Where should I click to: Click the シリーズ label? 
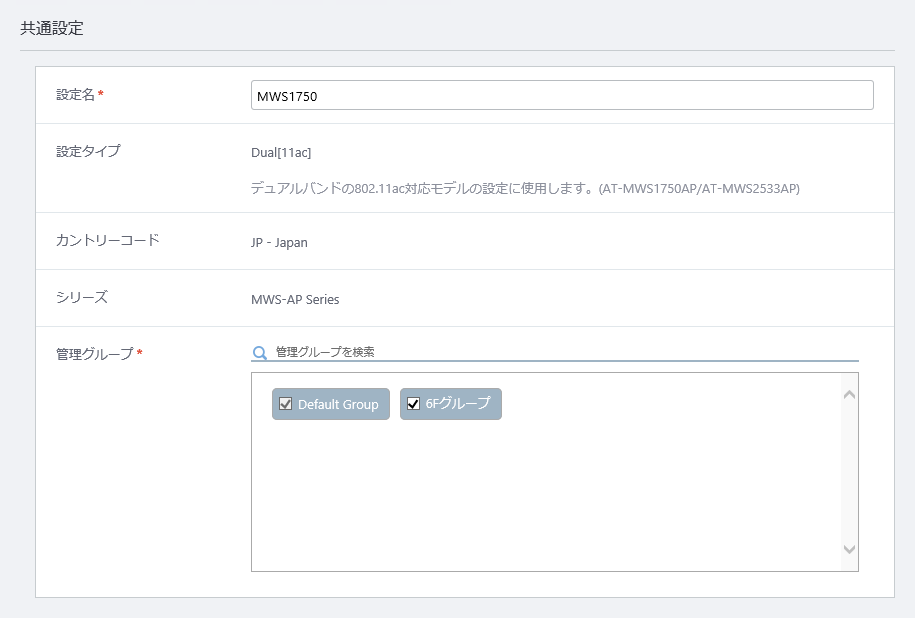82,297
